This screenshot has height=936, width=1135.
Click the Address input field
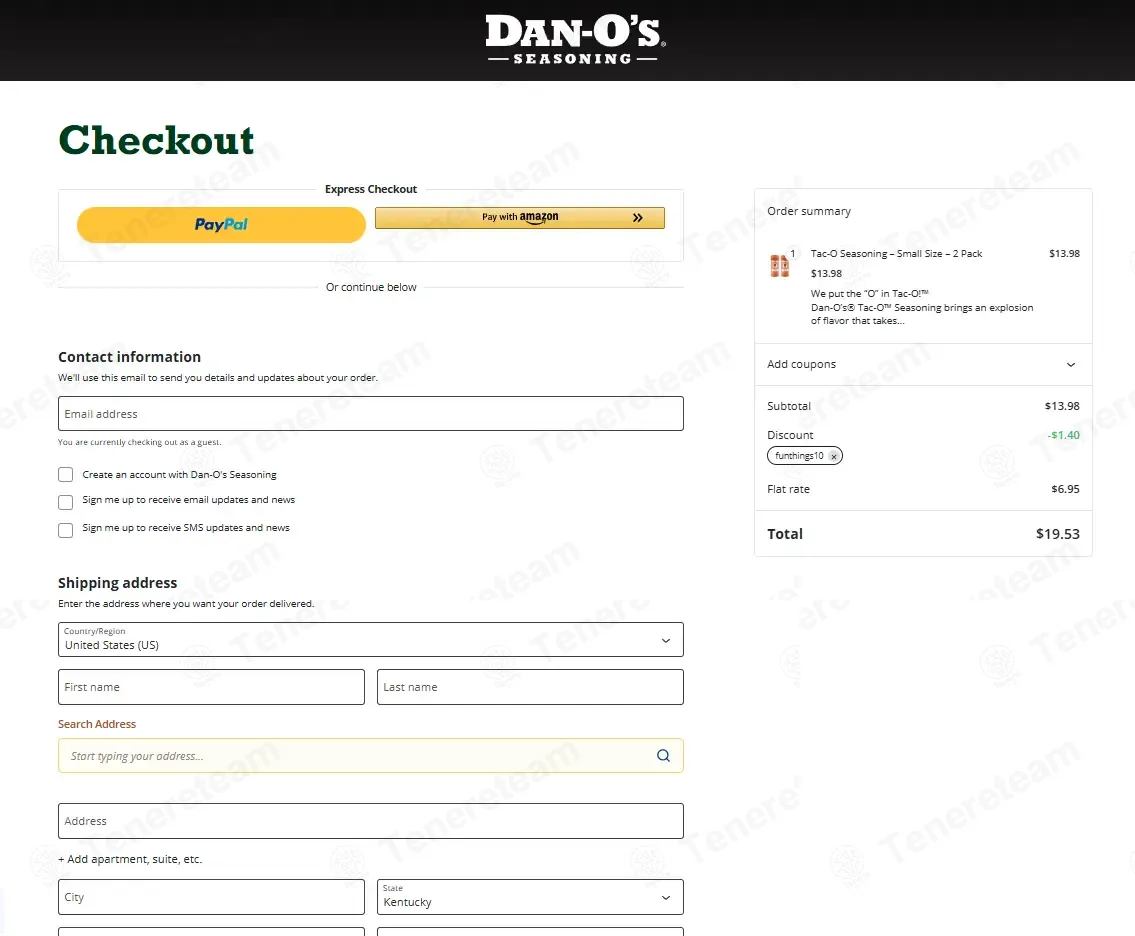(371, 821)
